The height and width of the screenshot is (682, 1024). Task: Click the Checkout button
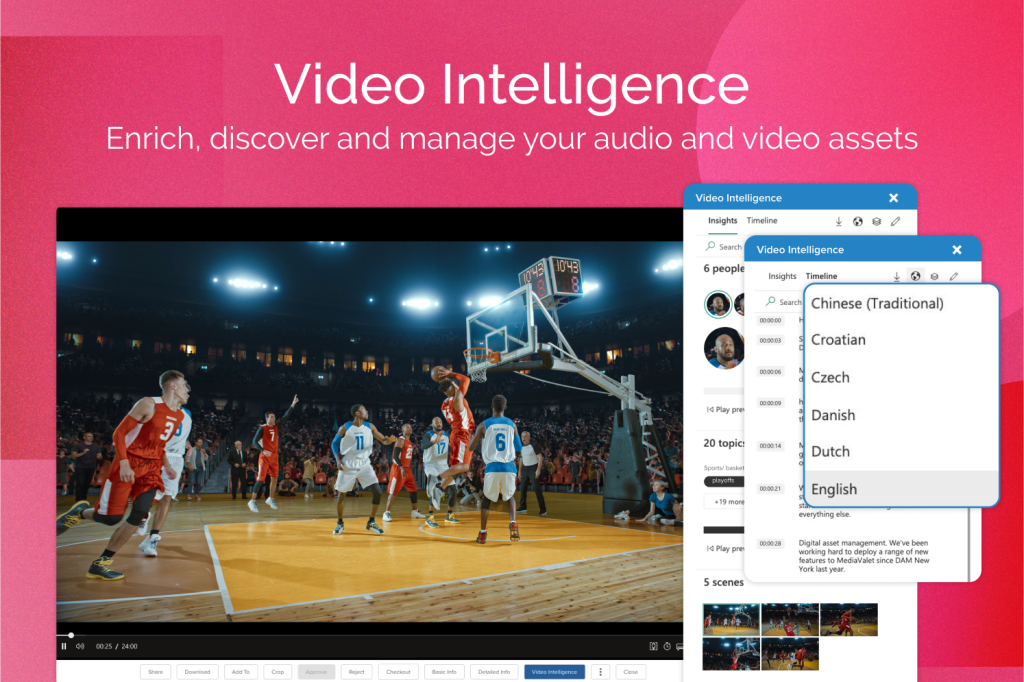pyautogui.click(x=398, y=672)
